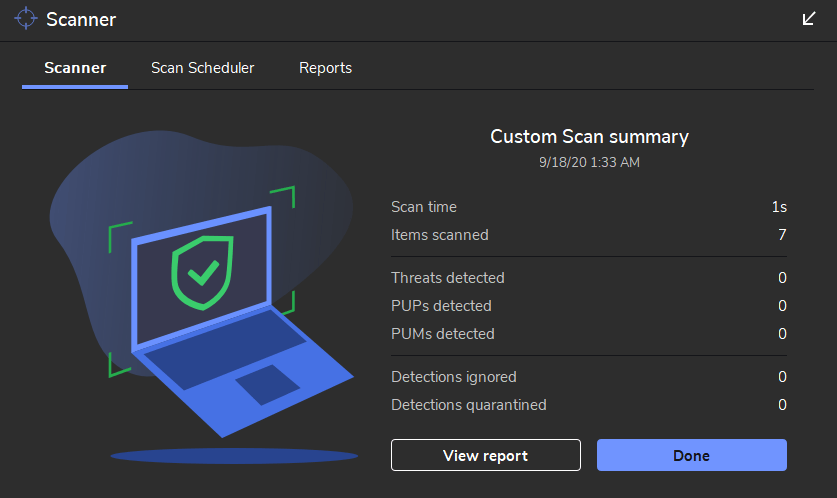Click the Scan time value 1s

[x=779, y=207]
